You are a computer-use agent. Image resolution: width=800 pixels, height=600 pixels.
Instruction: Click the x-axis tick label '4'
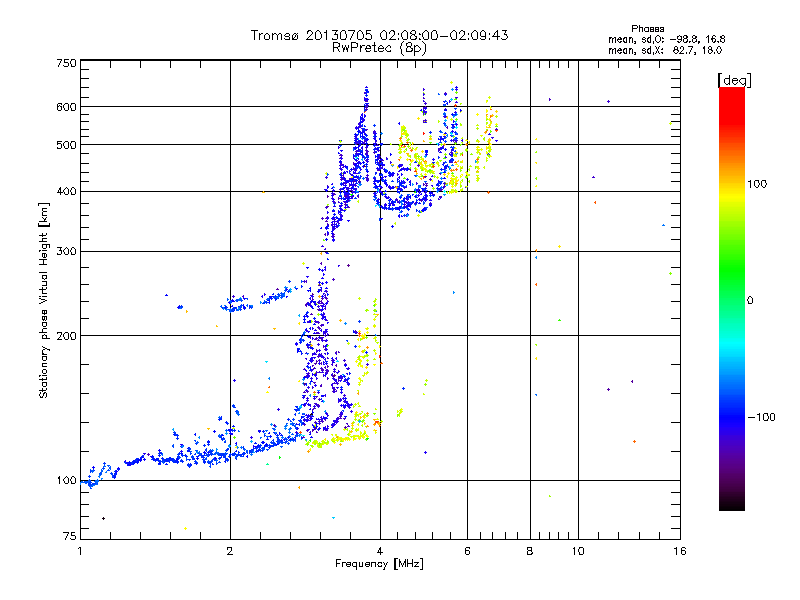point(380,551)
